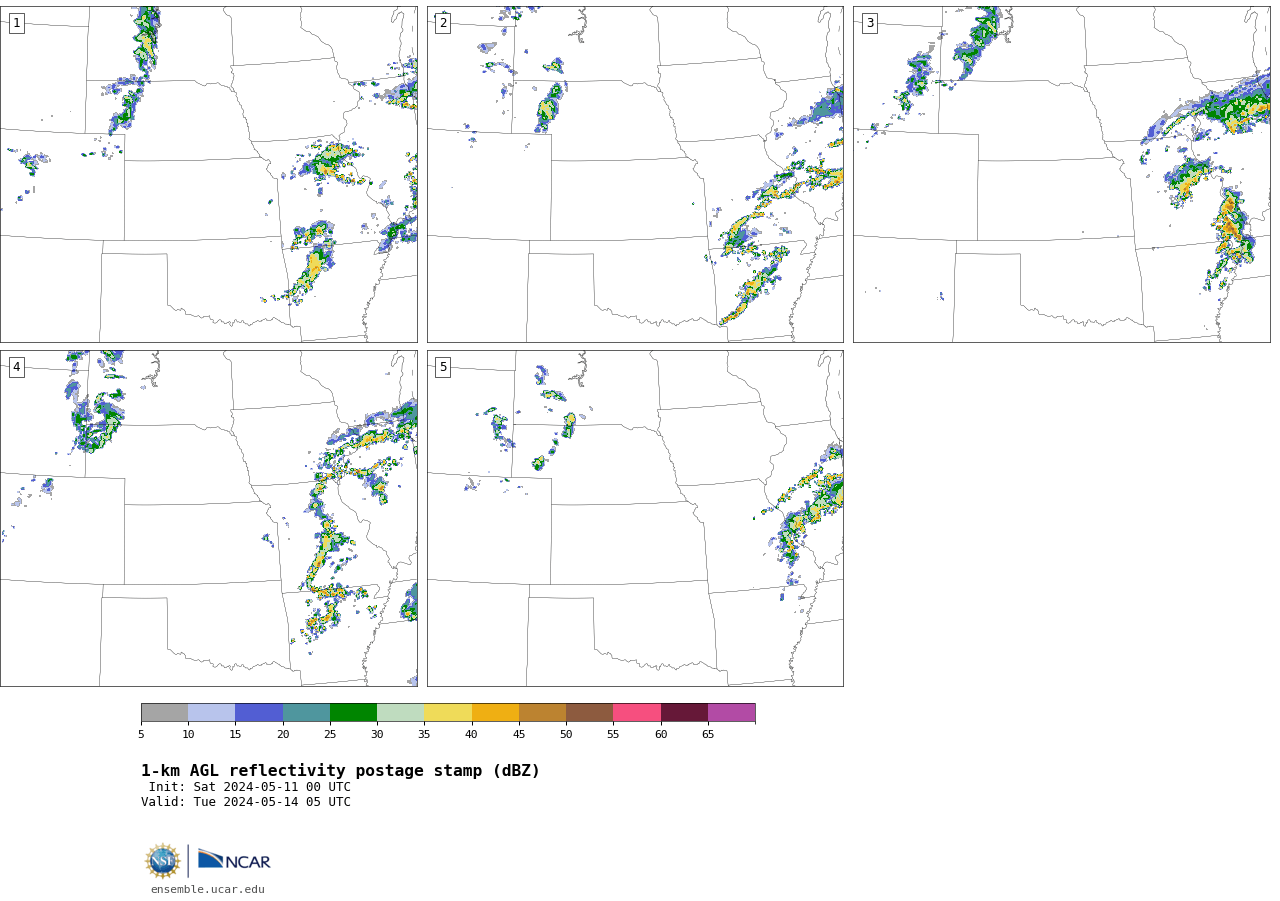This screenshot has width=1280, height=901.
Task: Open ensemble member 3 reflectivity map
Action: point(1062,174)
